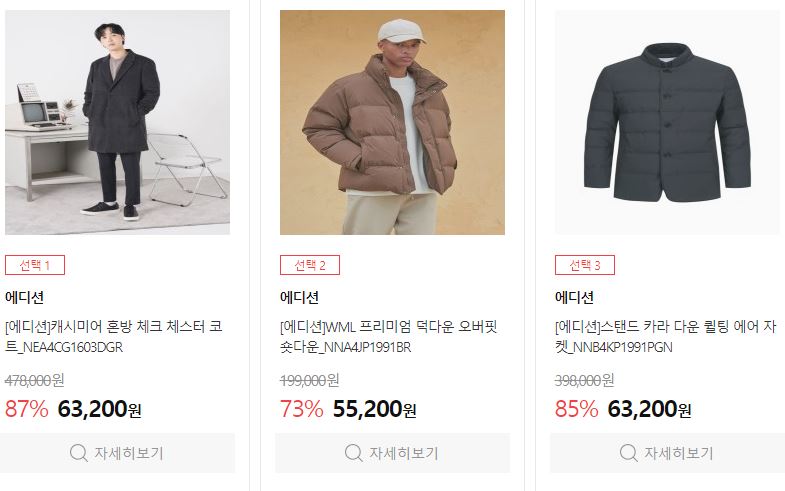Open the gray check coat product photo
Screen dimensions: 785x491
coord(117,122)
